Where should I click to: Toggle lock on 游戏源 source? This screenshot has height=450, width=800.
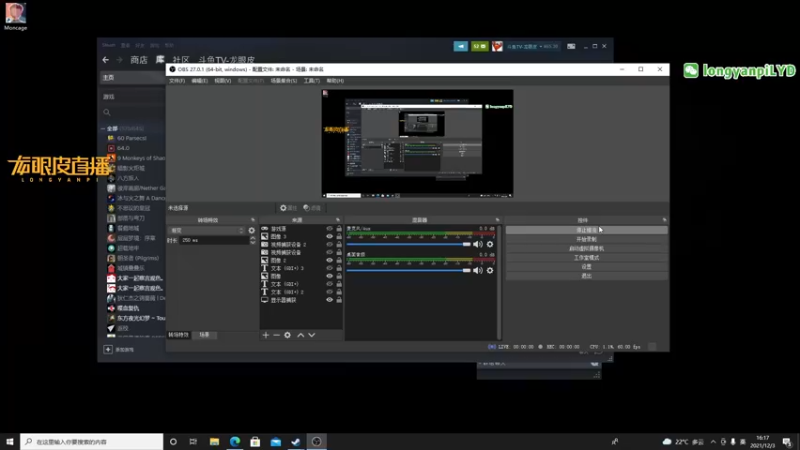(x=339, y=229)
